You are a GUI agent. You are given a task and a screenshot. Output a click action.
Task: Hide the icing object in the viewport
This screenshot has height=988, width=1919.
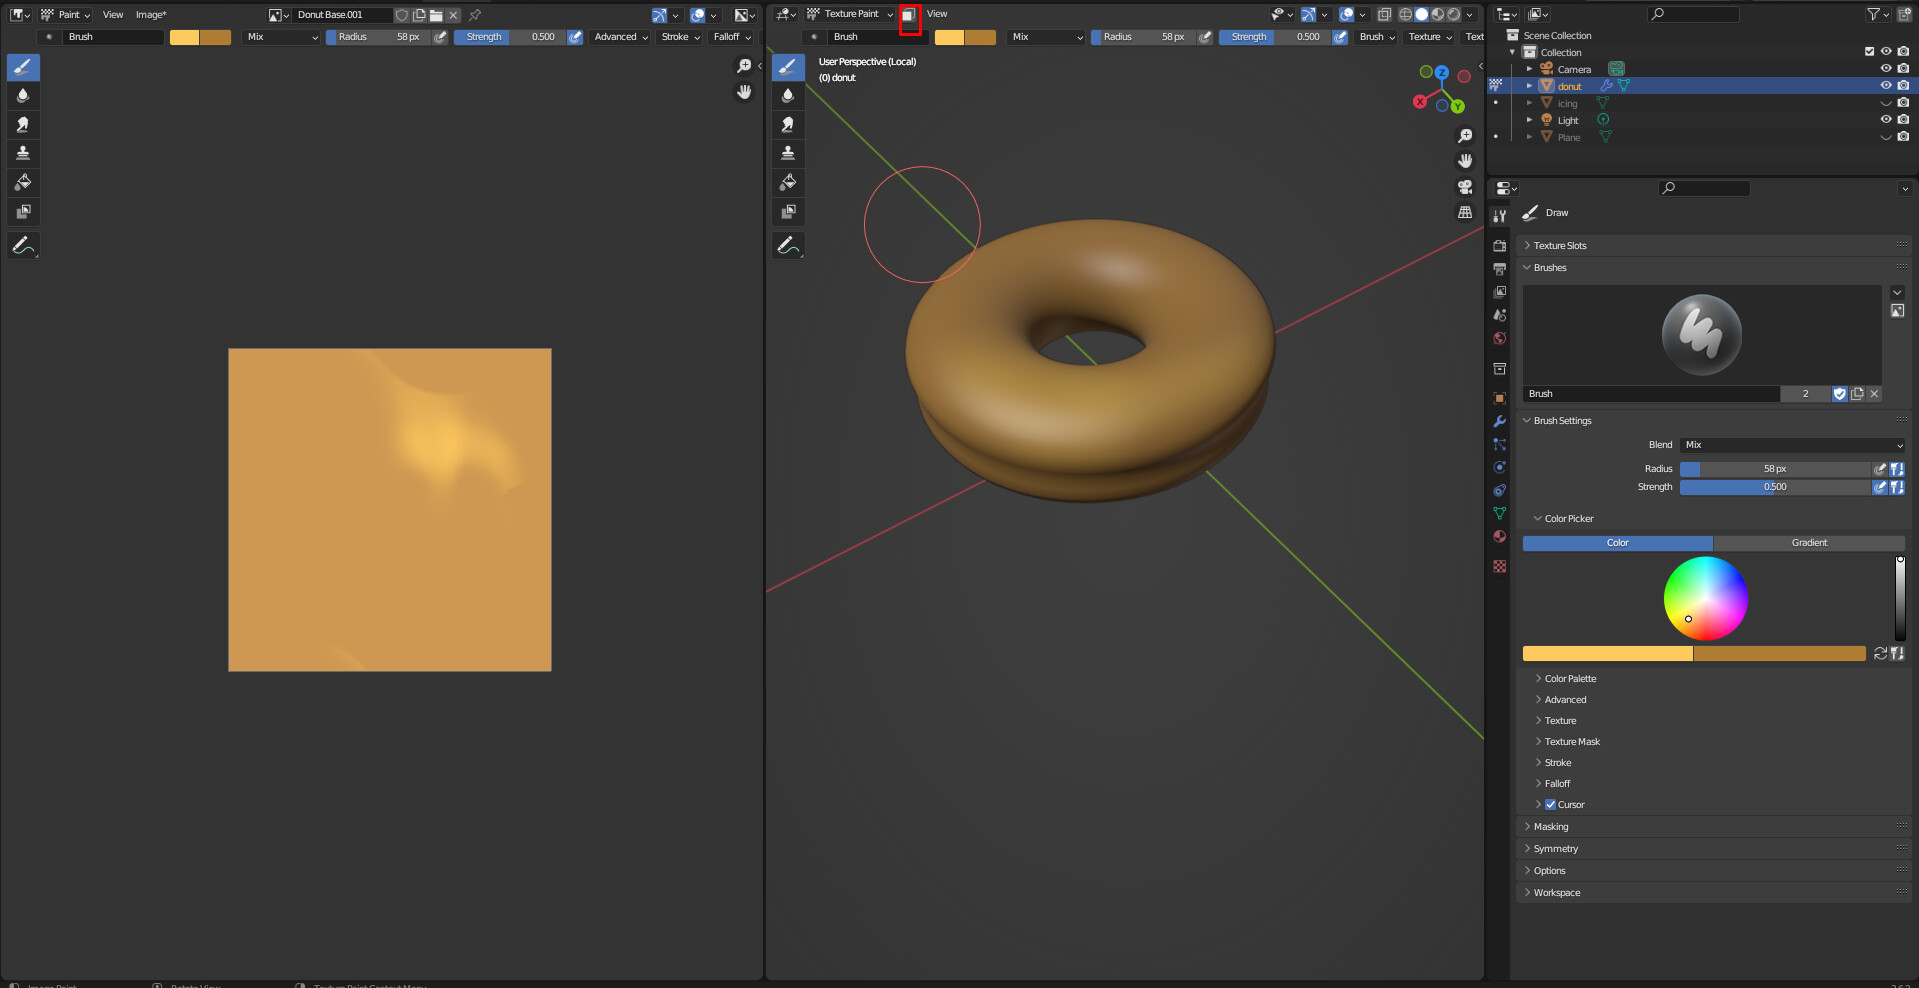click(x=1886, y=102)
